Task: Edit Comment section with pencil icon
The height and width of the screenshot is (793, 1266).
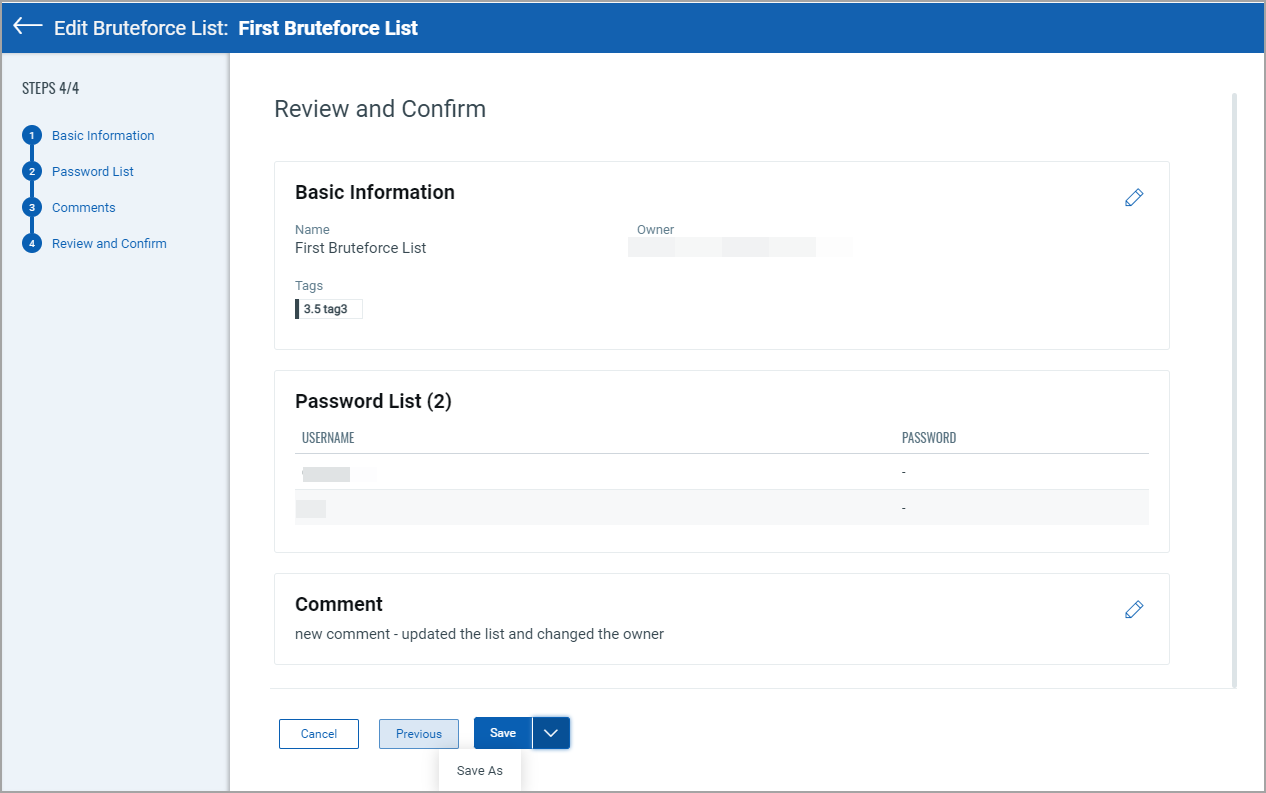Action: (1133, 610)
